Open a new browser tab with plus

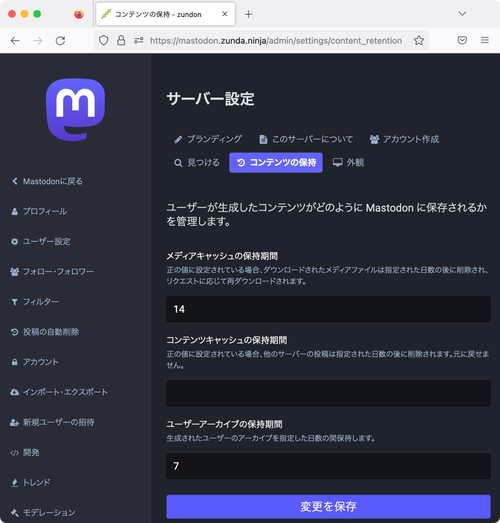248,14
